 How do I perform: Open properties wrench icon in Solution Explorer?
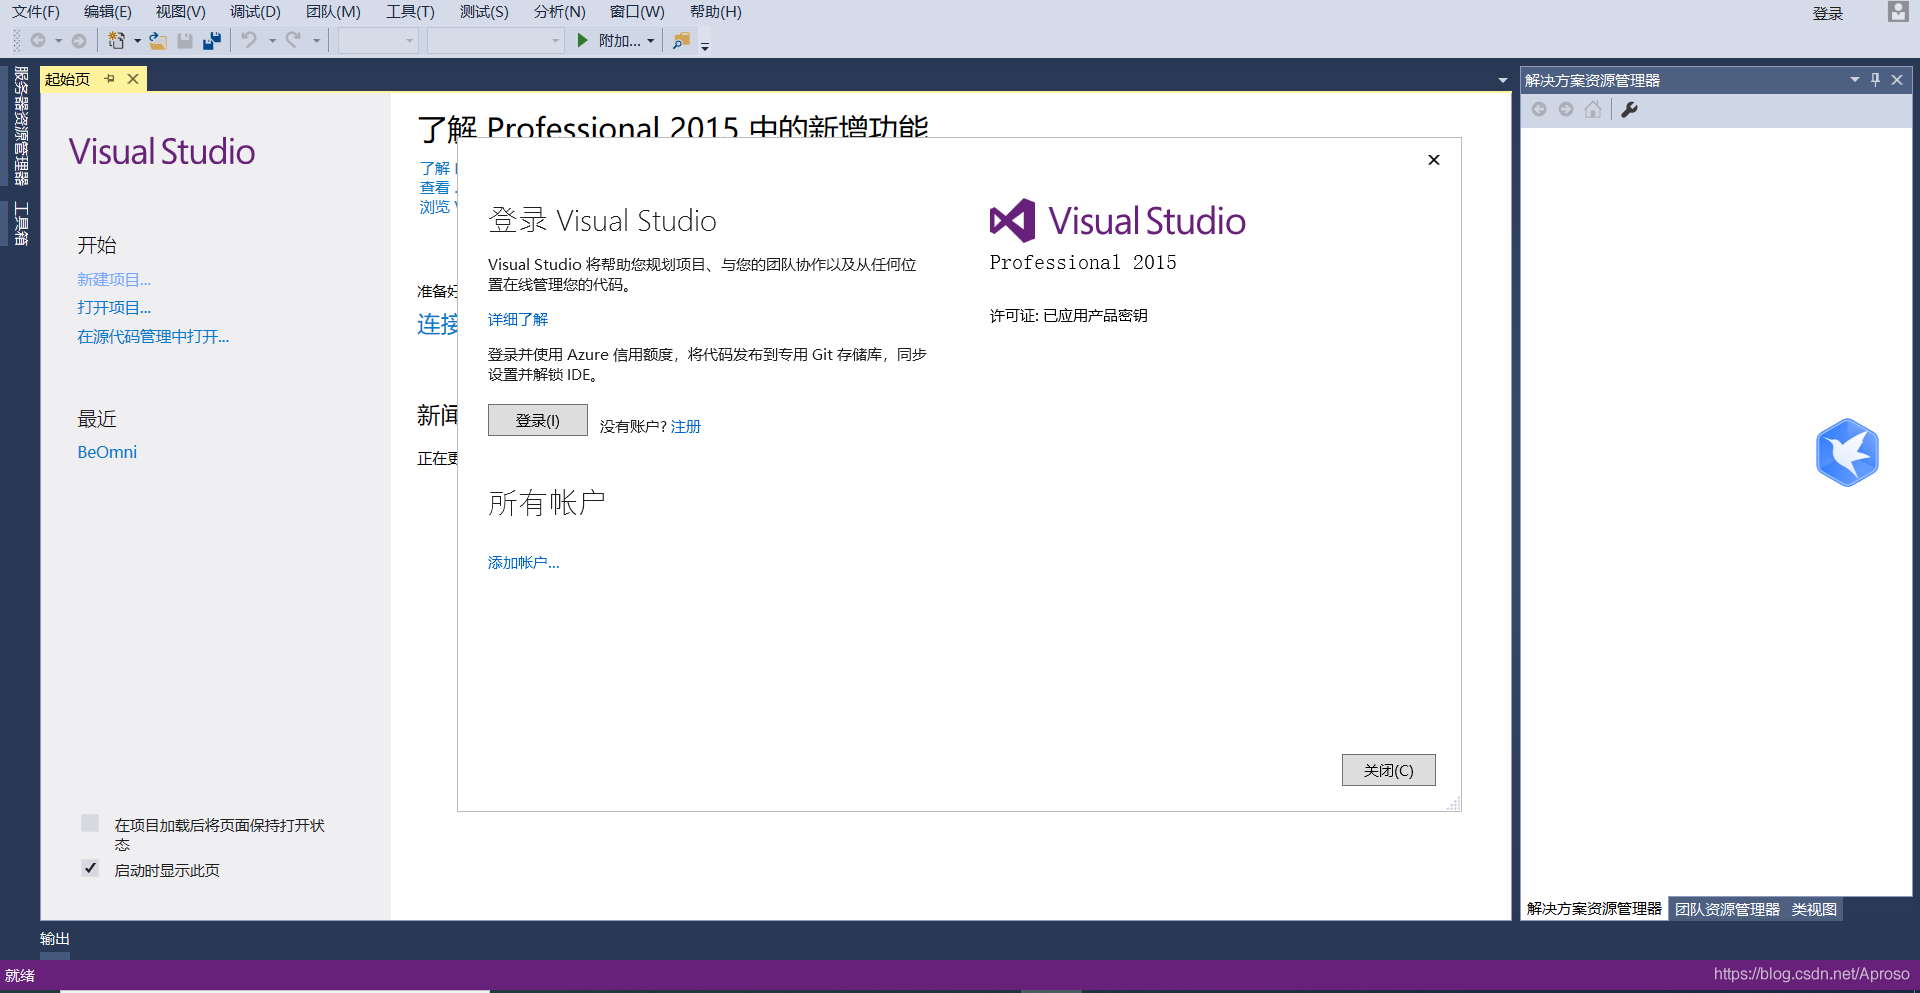point(1629,110)
